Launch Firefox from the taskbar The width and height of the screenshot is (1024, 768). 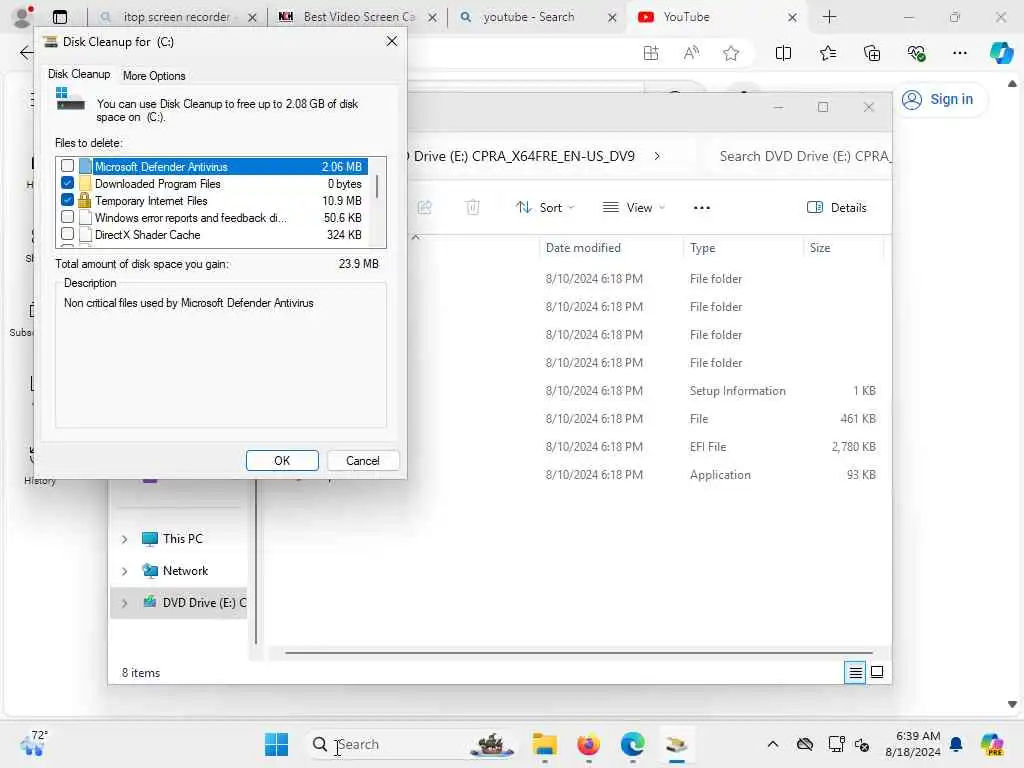tap(588, 744)
